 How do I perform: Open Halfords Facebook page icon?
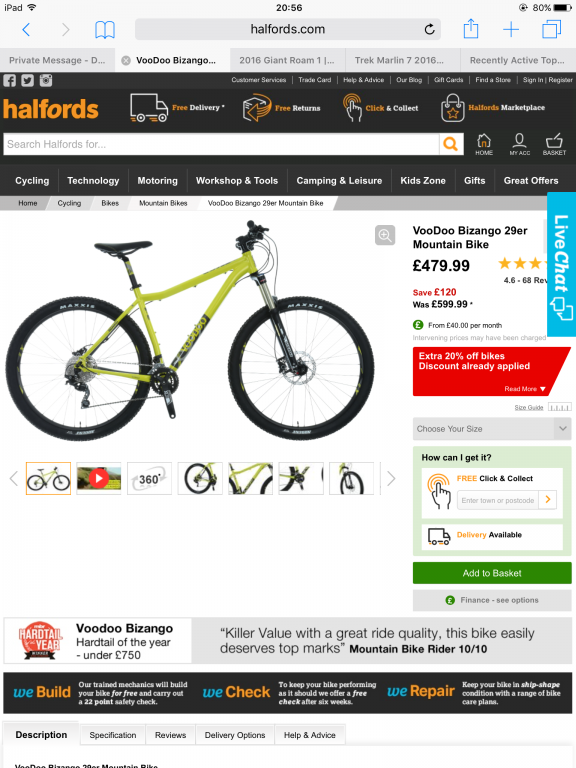[x=10, y=80]
